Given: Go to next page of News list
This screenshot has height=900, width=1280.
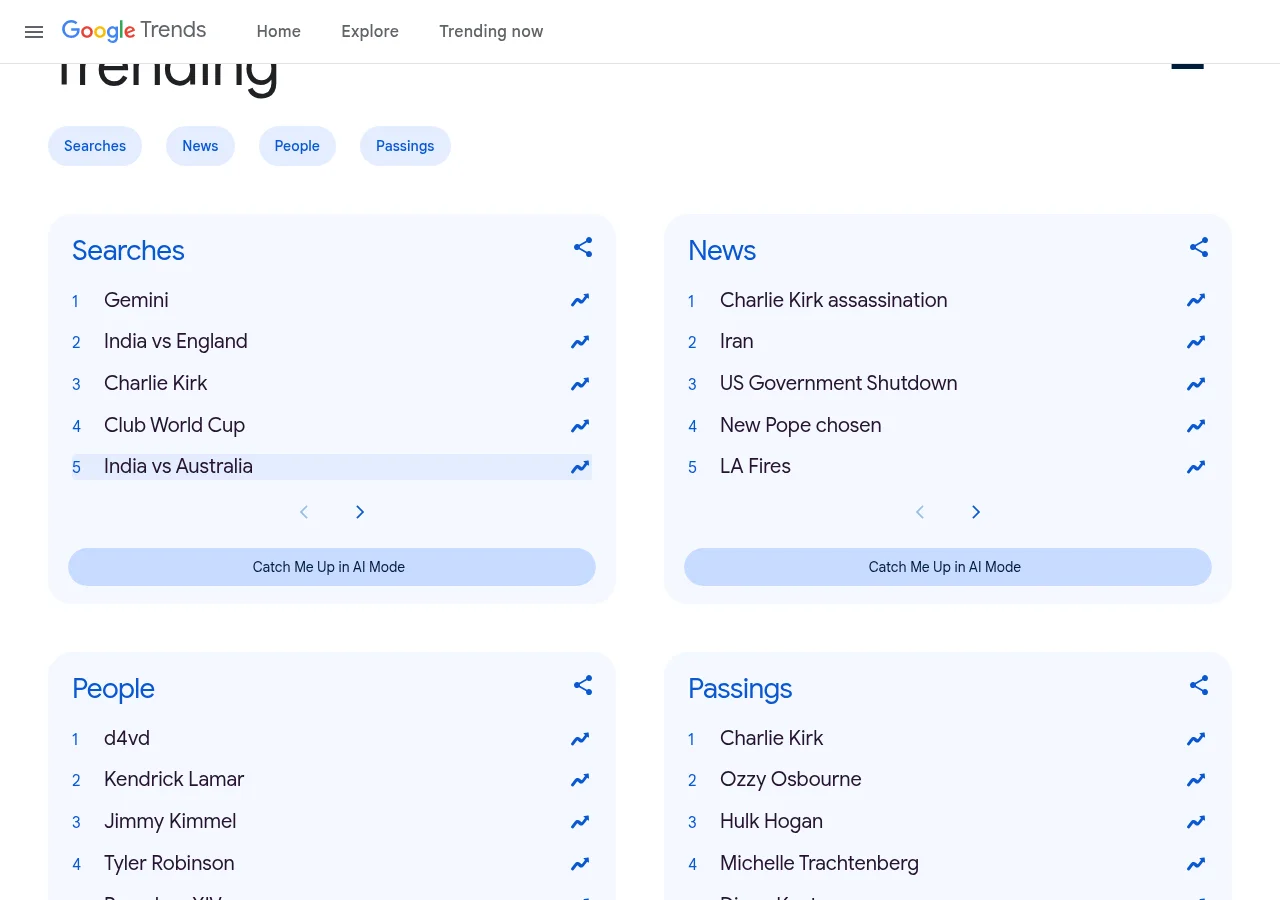Looking at the screenshot, I should coord(976,512).
